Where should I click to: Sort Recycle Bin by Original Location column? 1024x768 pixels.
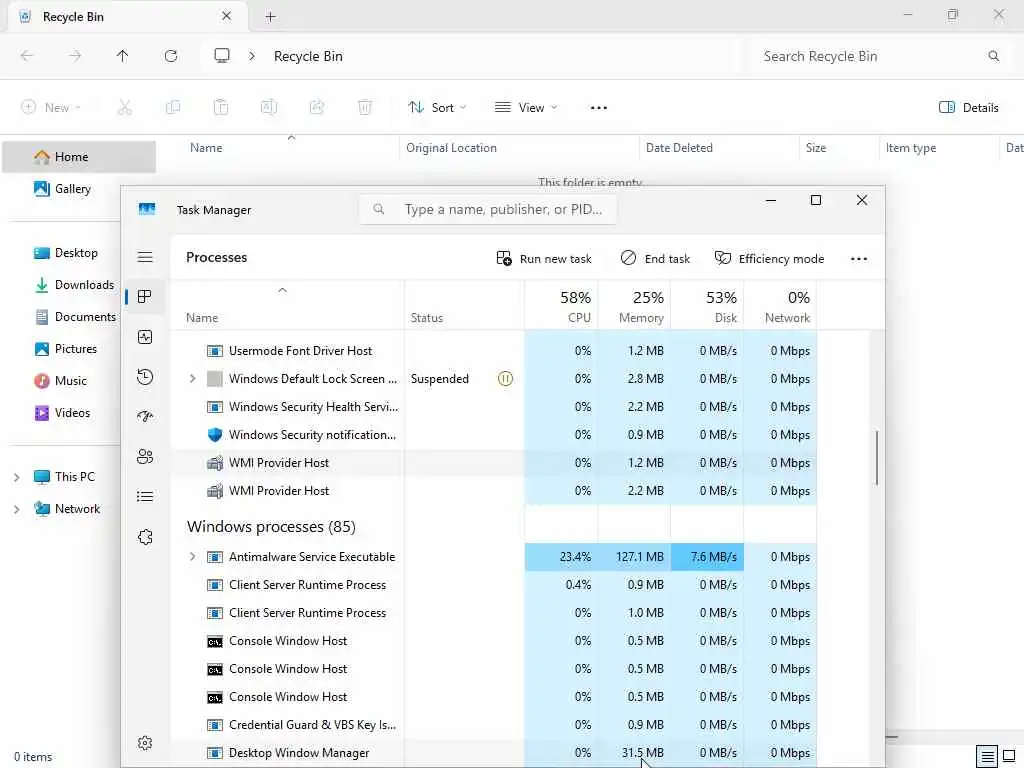coord(519,148)
